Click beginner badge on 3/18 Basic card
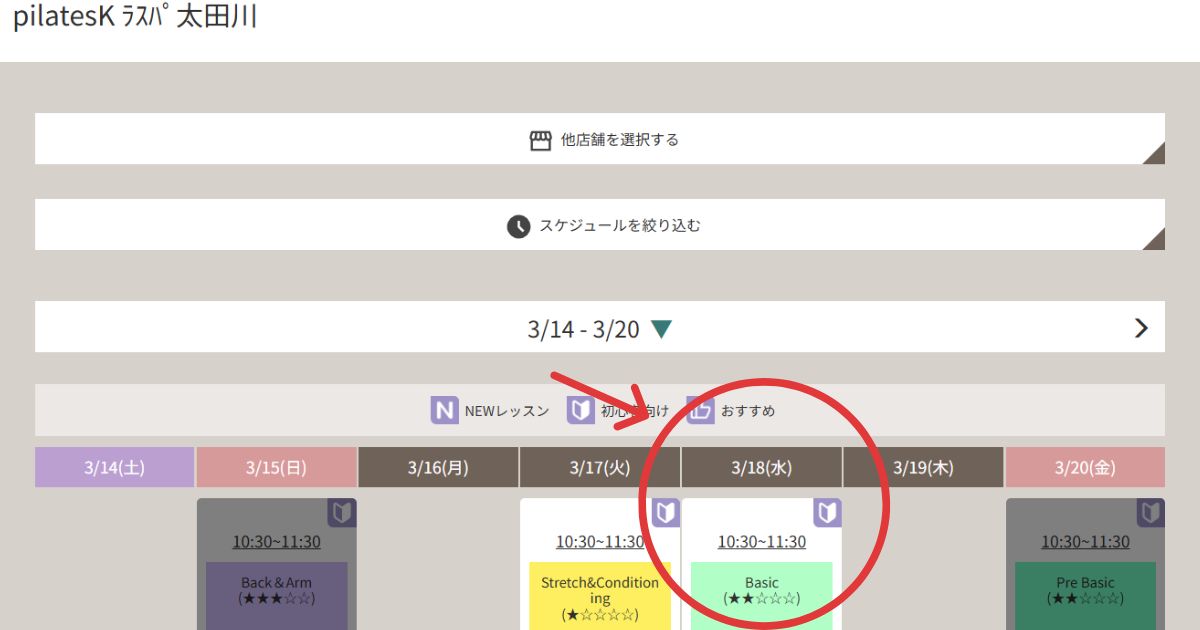1200x630 pixels. click(827, 513)
